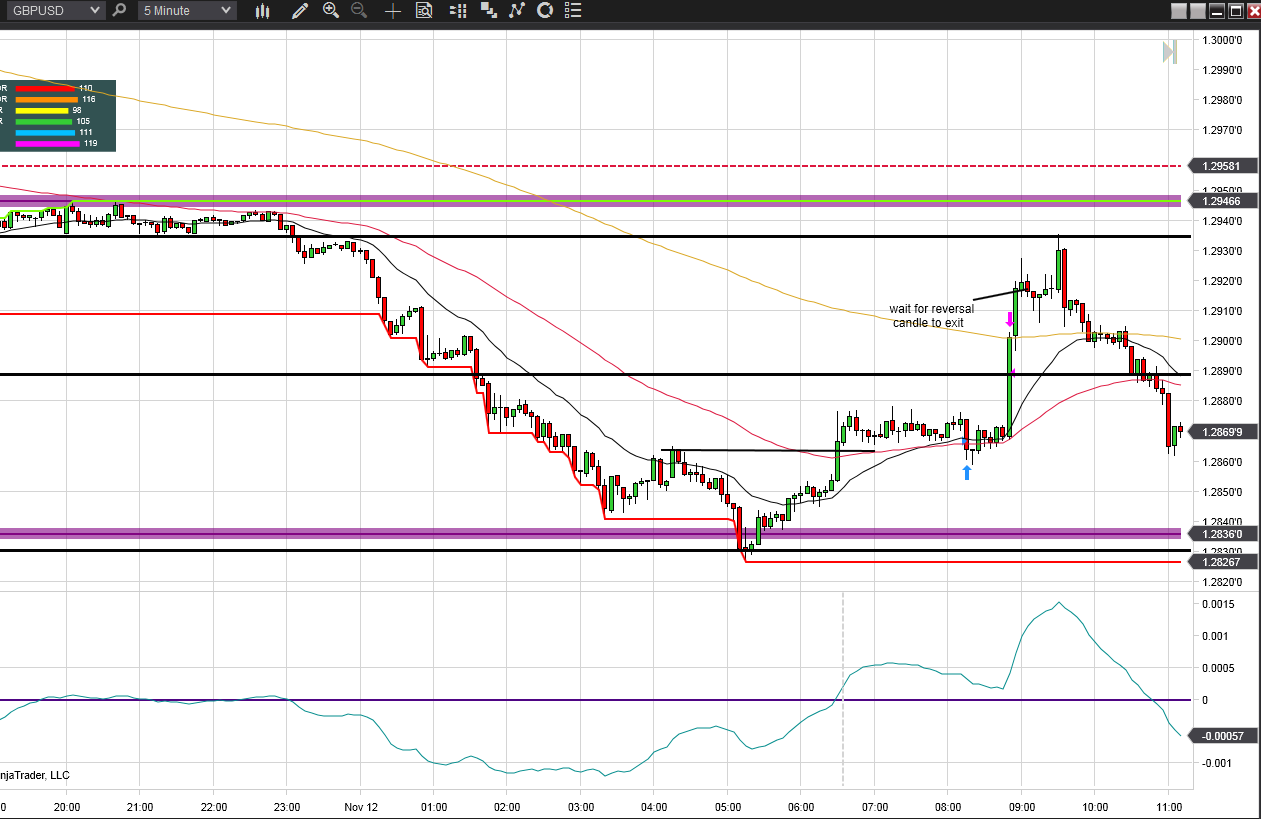Click the -0.001 indicator scale label

1216,763
